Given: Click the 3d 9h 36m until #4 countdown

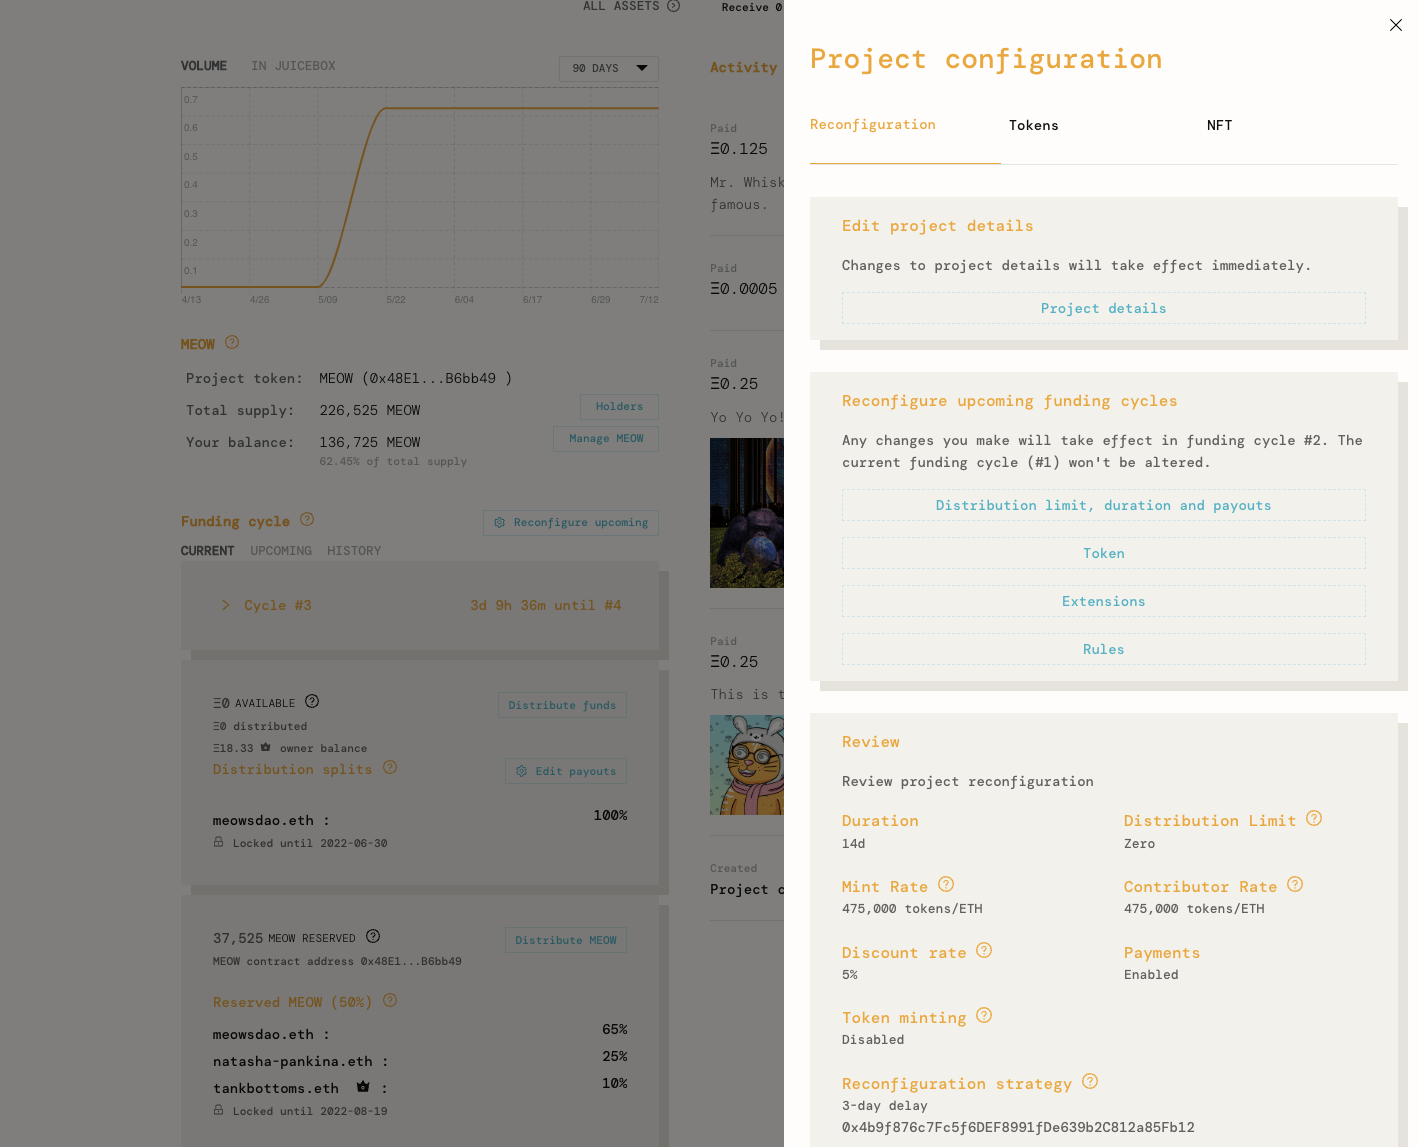Looking at the screenshot, I should tap(546, 605).
